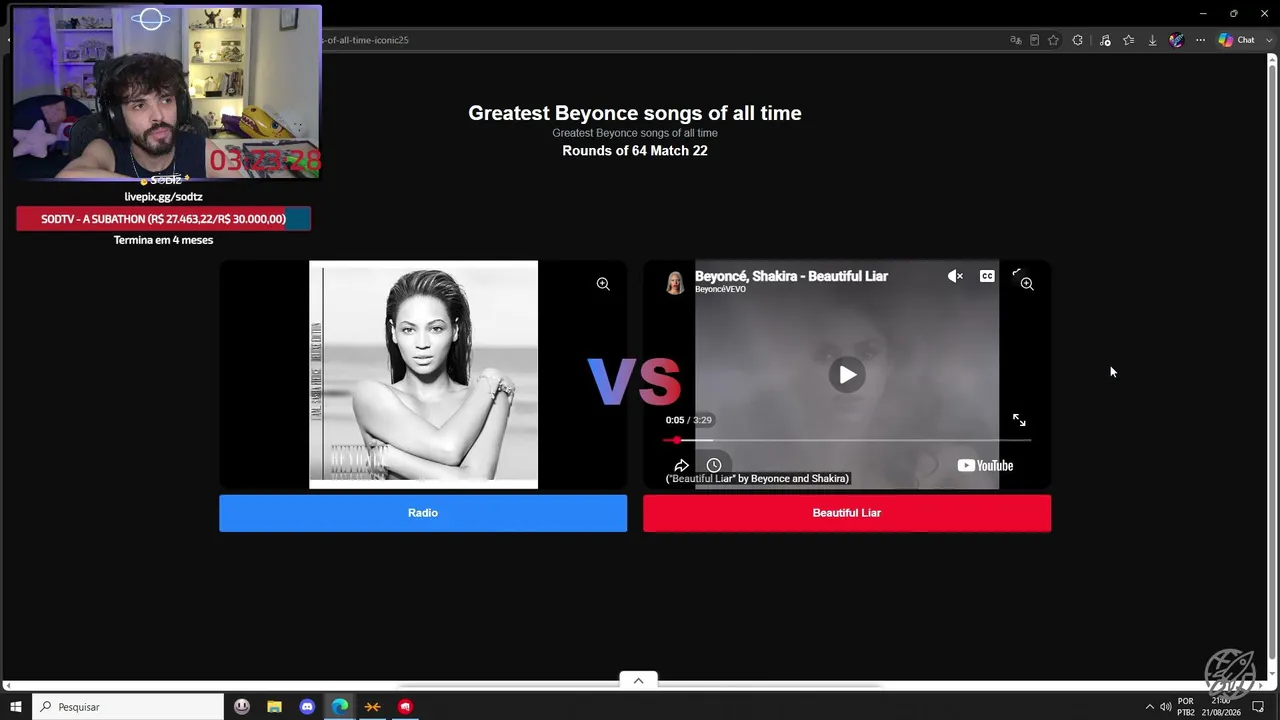
Task: Open the orange arrows app in taskbar
Action: click(372, 707)
